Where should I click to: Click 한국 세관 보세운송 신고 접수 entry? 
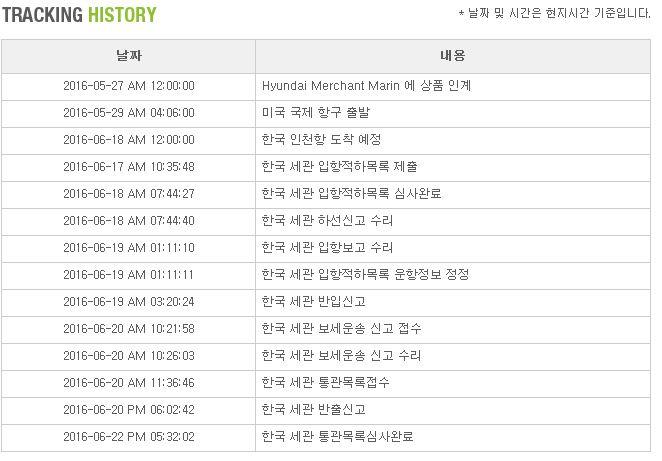341,329
